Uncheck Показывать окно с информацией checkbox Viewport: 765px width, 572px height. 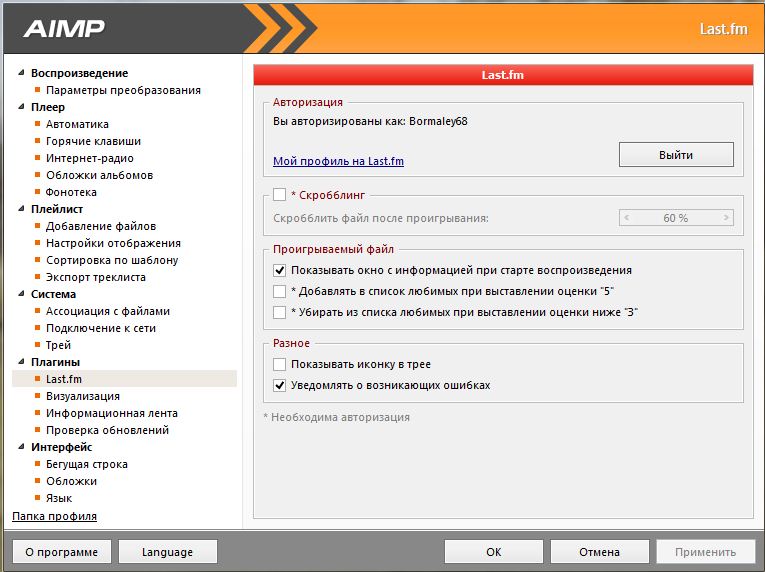[x=280, y=270]
